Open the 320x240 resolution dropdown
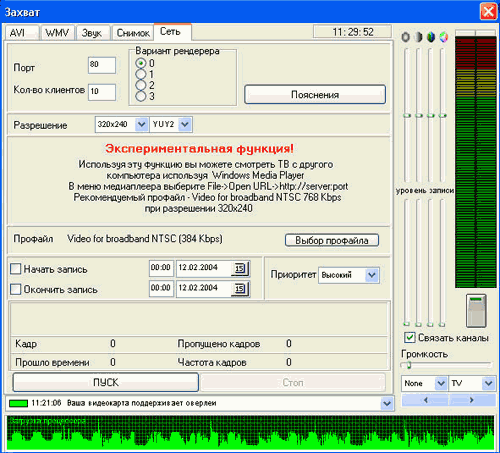 pyautogui.click(x=142, y=124)
